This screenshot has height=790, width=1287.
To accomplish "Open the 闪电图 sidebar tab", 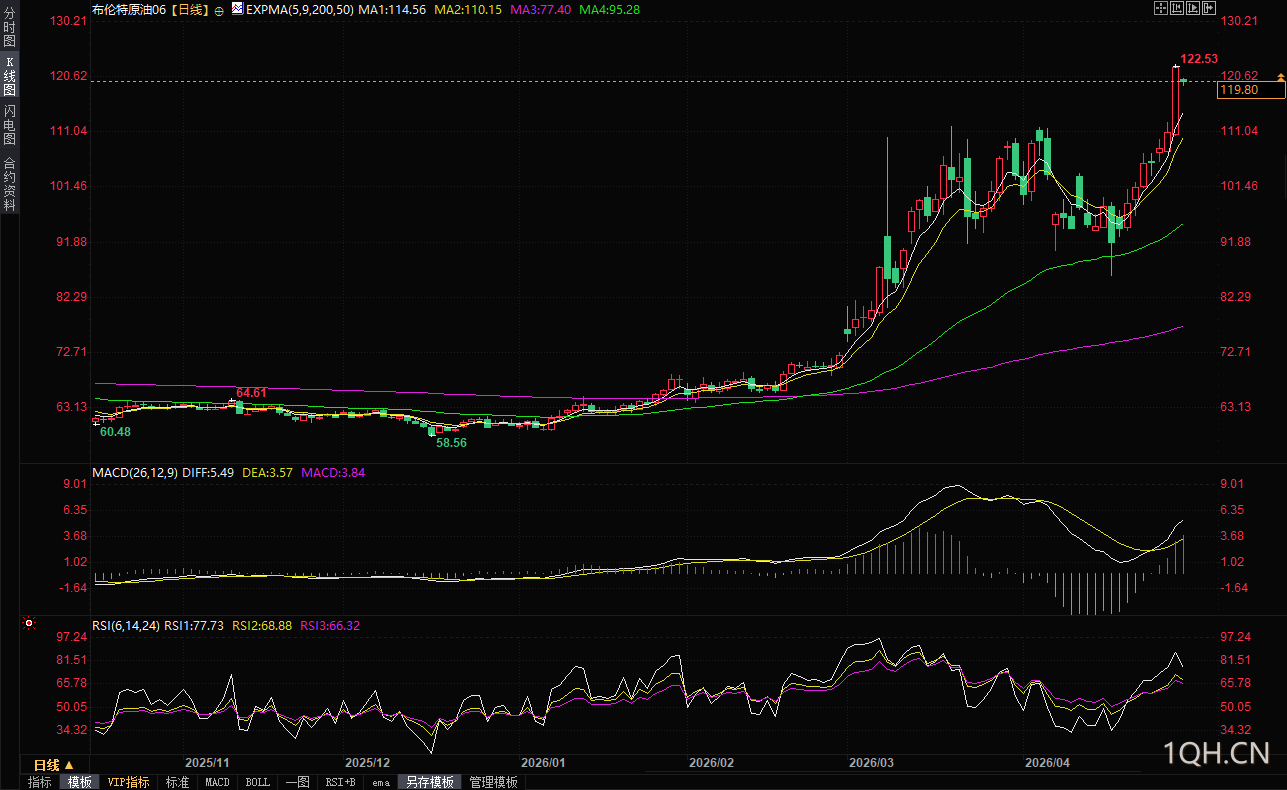I will click(x=9, y=124).
